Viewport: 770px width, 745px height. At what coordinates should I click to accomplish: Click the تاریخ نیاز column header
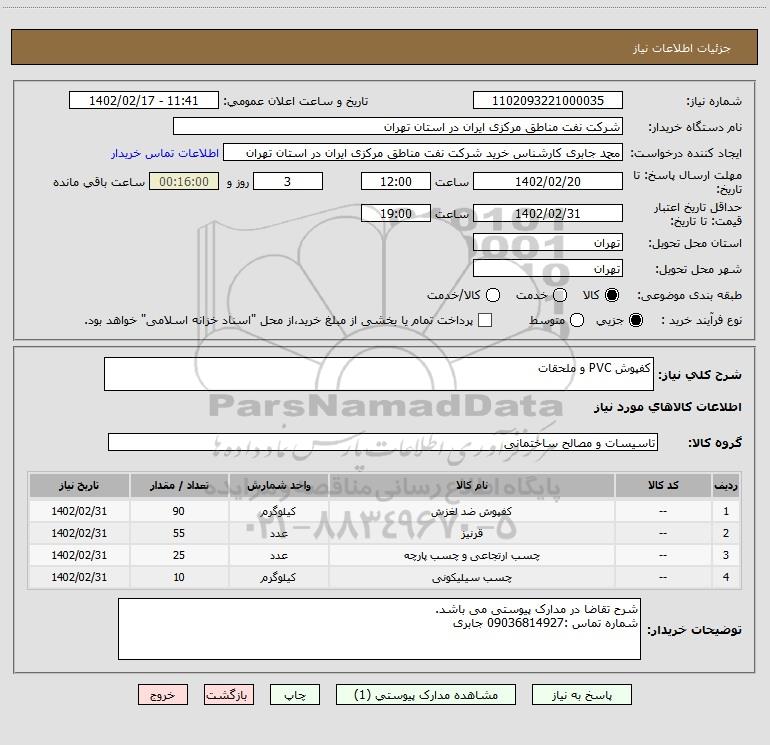pyautogui.click(x=79, y=485)
